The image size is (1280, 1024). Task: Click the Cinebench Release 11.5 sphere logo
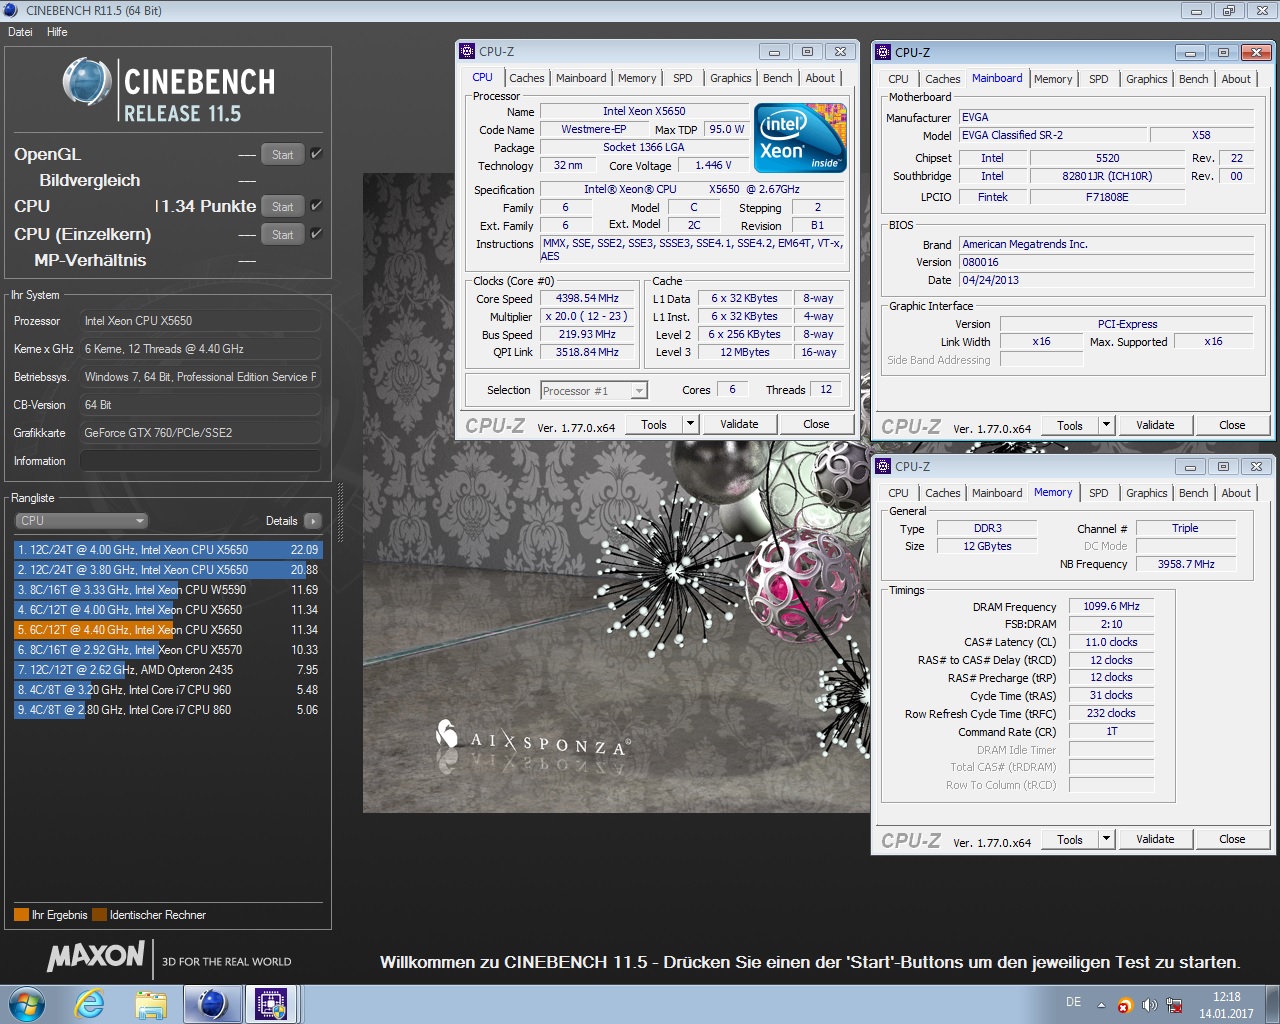click(87, 82)
